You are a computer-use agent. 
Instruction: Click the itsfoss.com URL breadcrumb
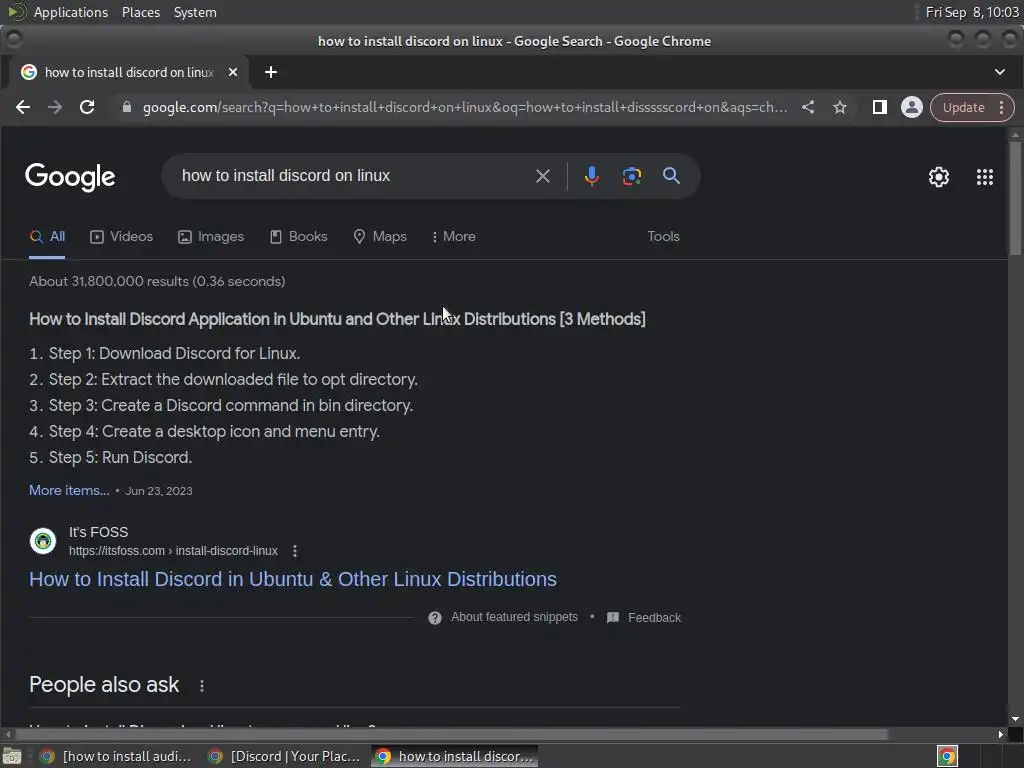click(173, 551)
